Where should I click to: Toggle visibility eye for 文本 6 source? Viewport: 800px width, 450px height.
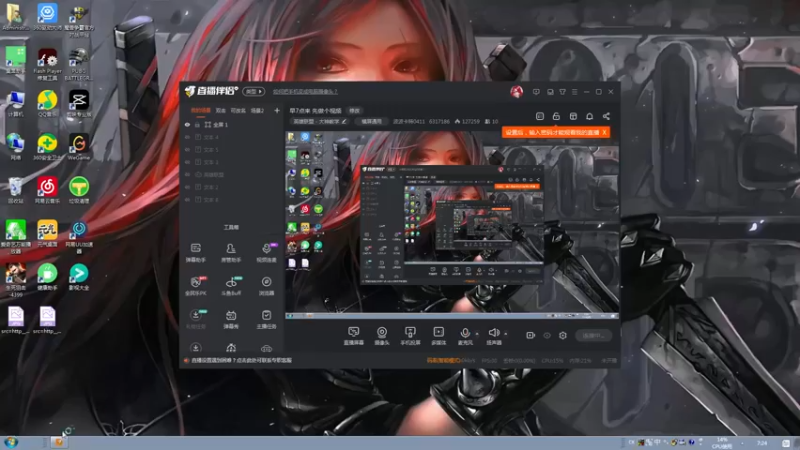(x=187, y=199)
